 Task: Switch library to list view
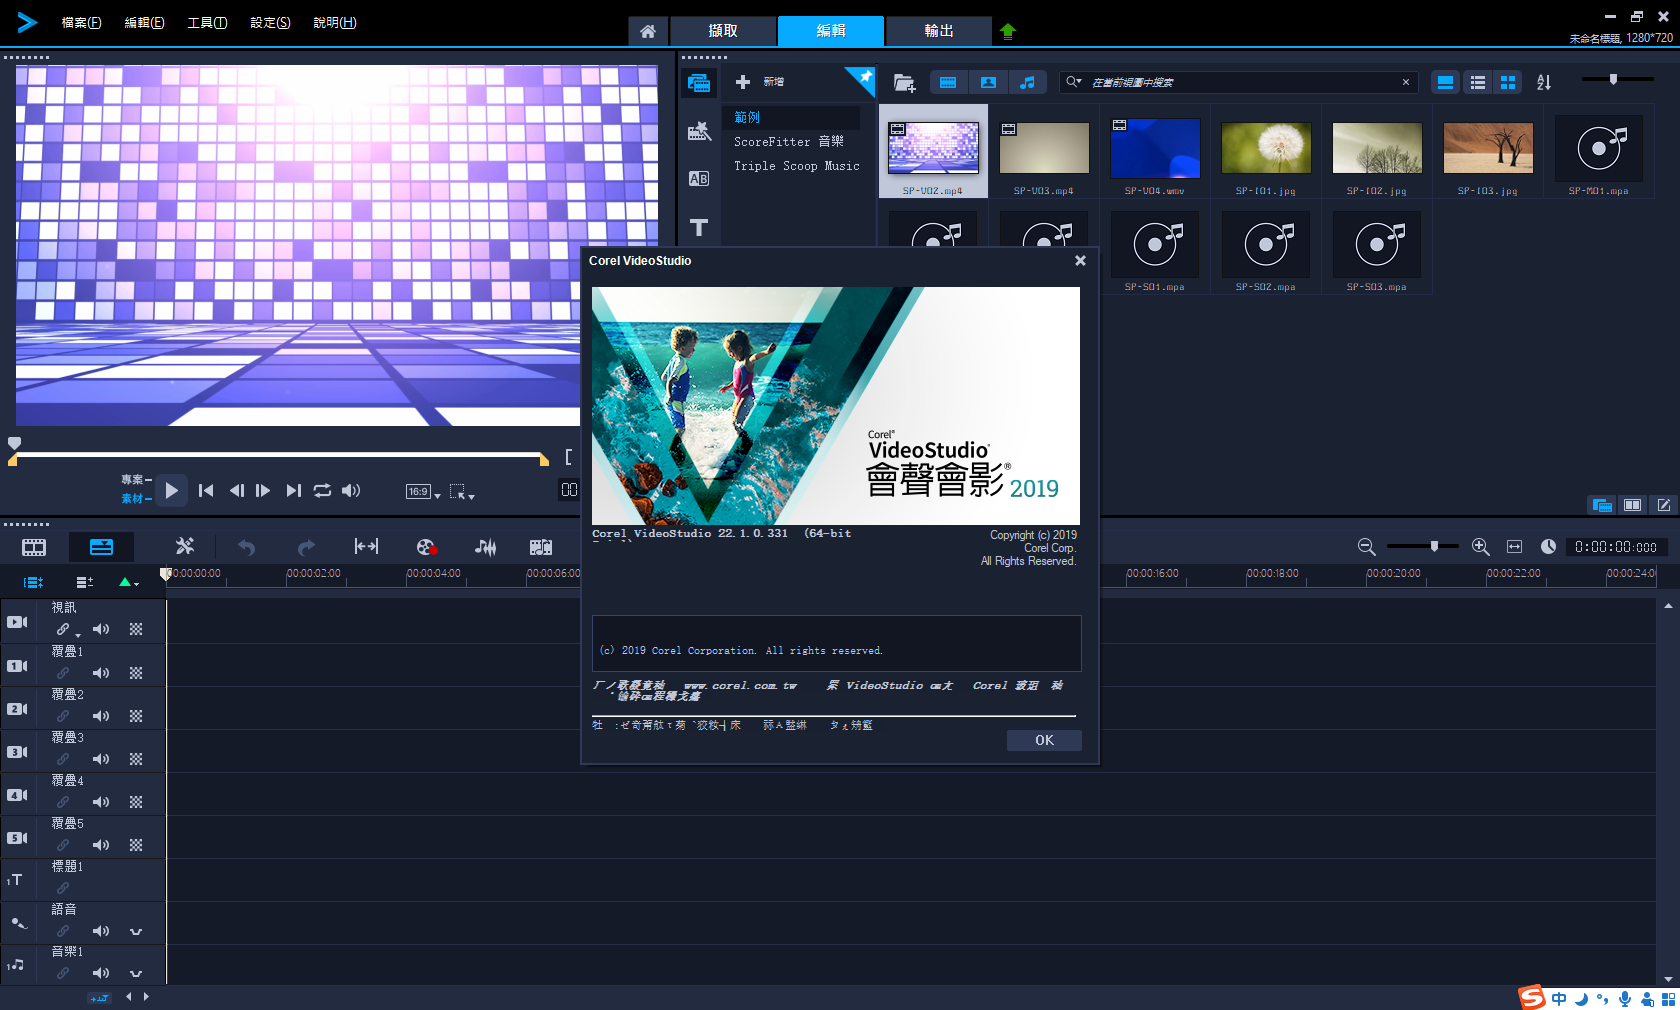tap(1477, 82)
